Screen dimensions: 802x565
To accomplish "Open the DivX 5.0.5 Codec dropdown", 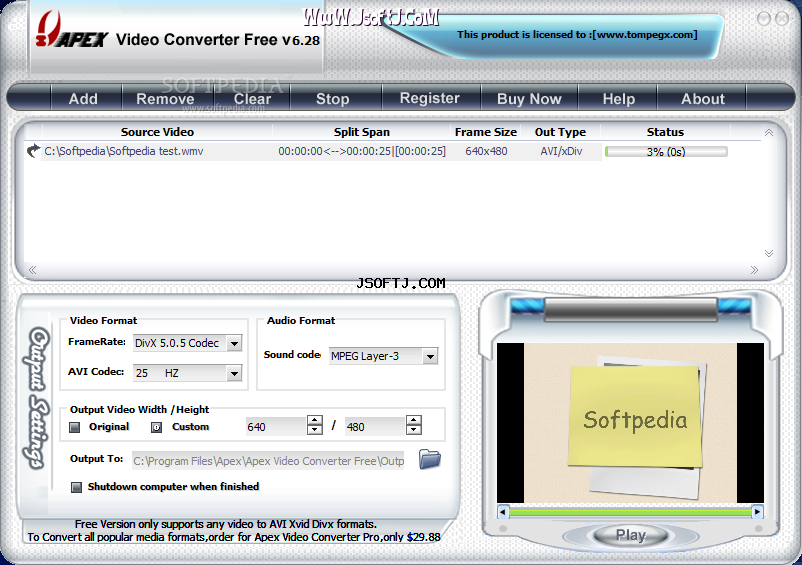I will point(234,344).
